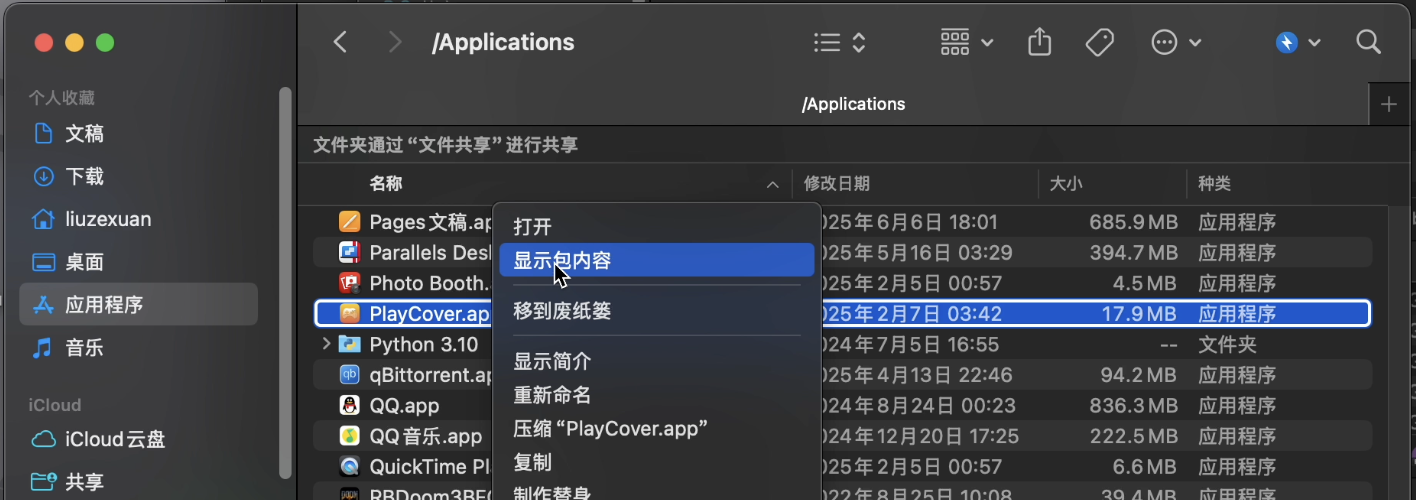
Task: Open 文稿 in the sidebar
Action: (x=138, y=133)
